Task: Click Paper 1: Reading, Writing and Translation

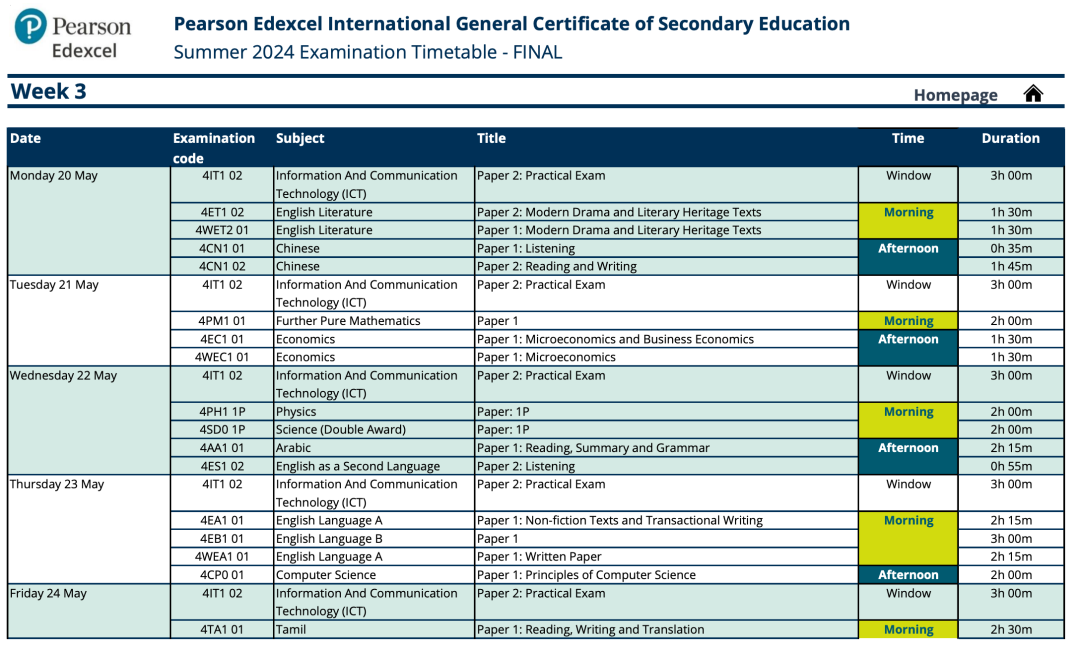Action: point(590,630)
